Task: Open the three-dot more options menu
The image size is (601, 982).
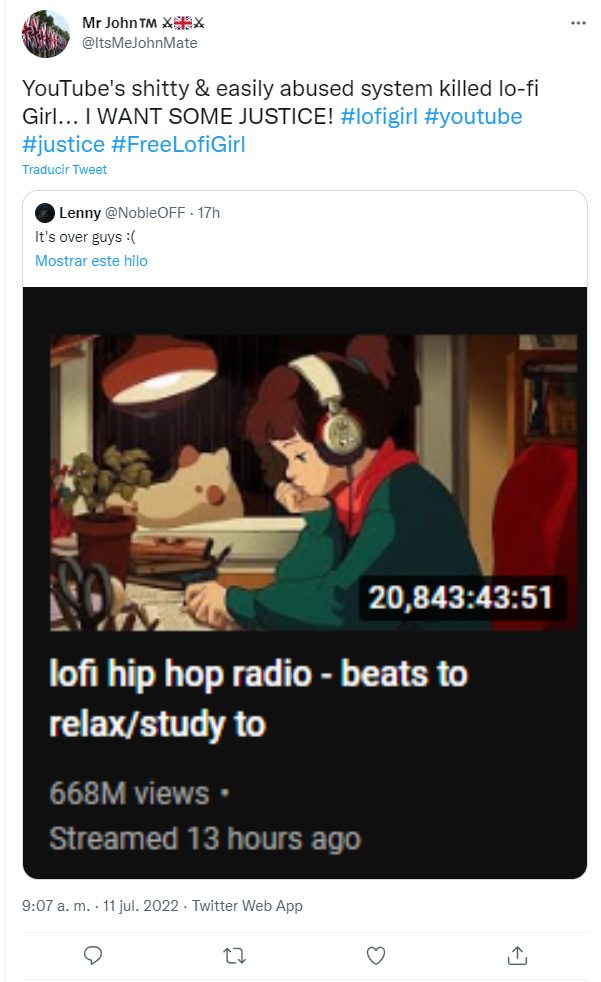Action: point(578,22)
